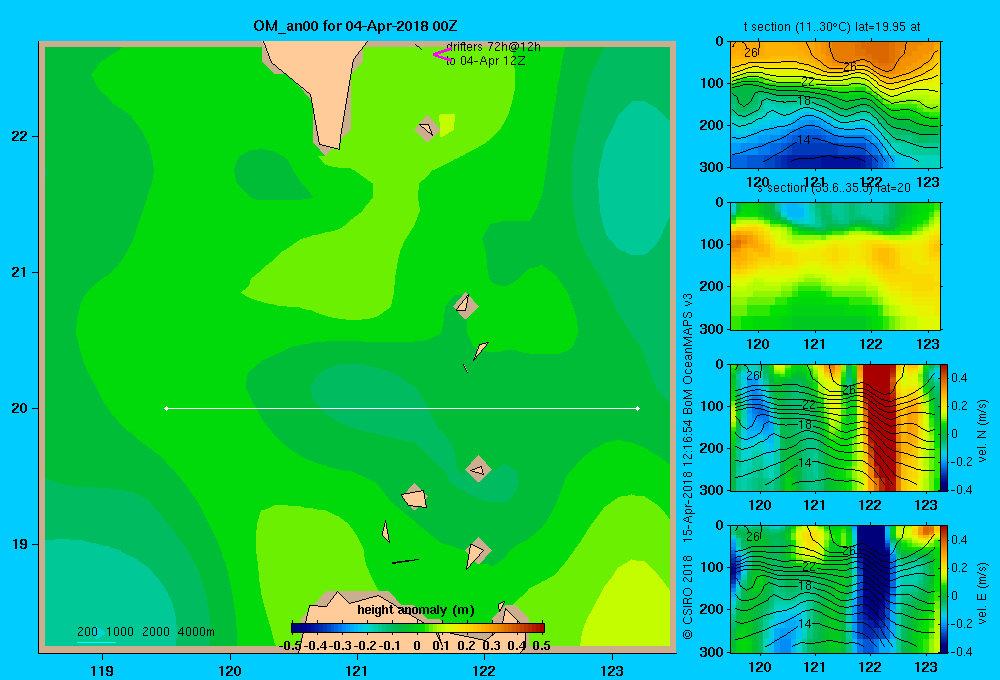
Task: Click the 'vel. N (m/s)' color scale bar
Action: click(944, 427)
